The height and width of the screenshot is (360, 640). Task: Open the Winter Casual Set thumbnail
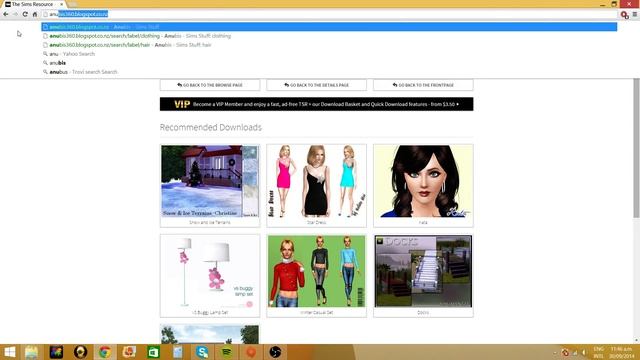click(316, 271)
